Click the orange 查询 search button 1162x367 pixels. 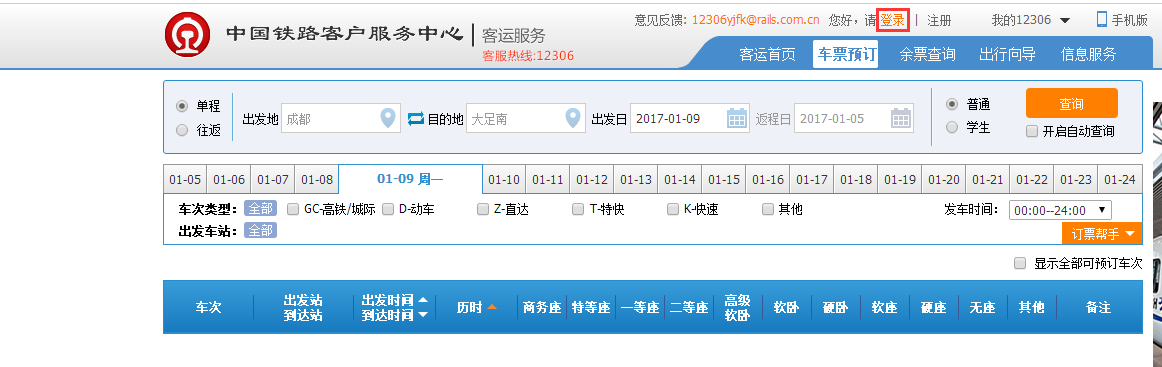1072,103
